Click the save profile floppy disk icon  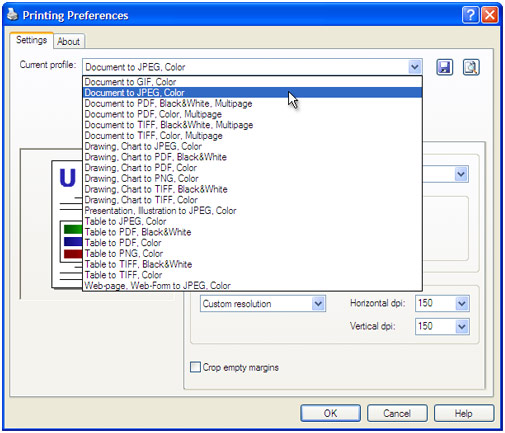pos(444,67)
